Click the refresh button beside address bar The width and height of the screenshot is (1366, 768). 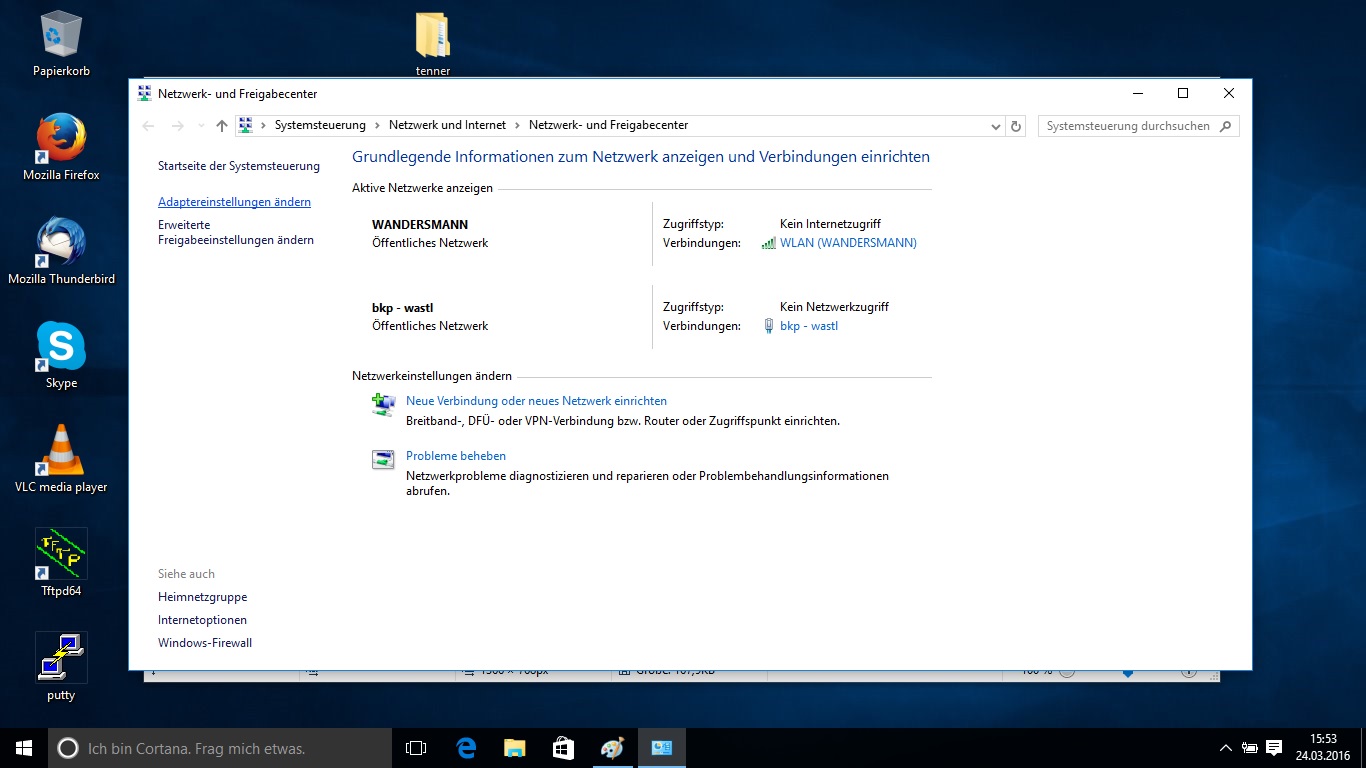click(x=1016, y=126)
